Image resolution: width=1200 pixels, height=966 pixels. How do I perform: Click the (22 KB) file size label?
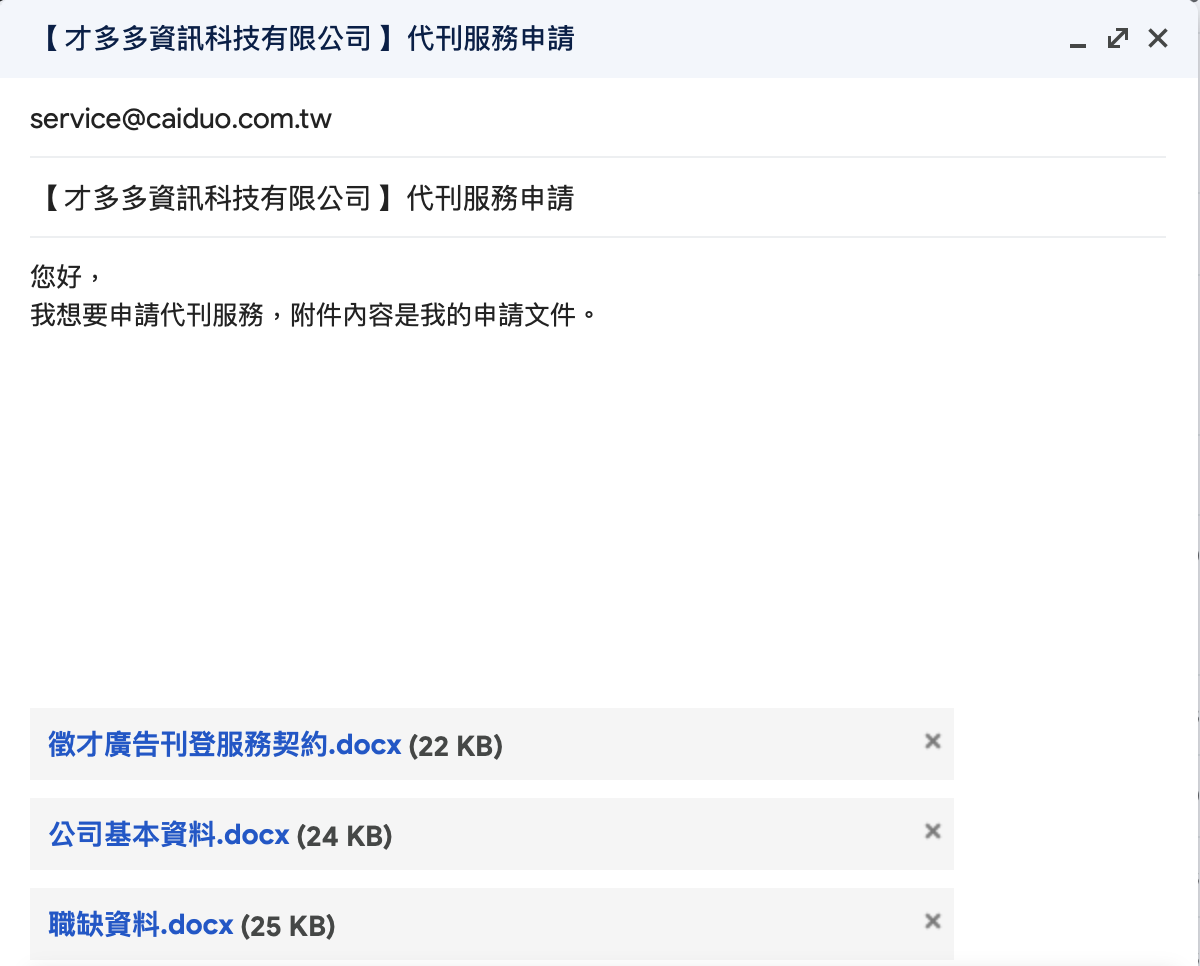click(x=456, y=746)
